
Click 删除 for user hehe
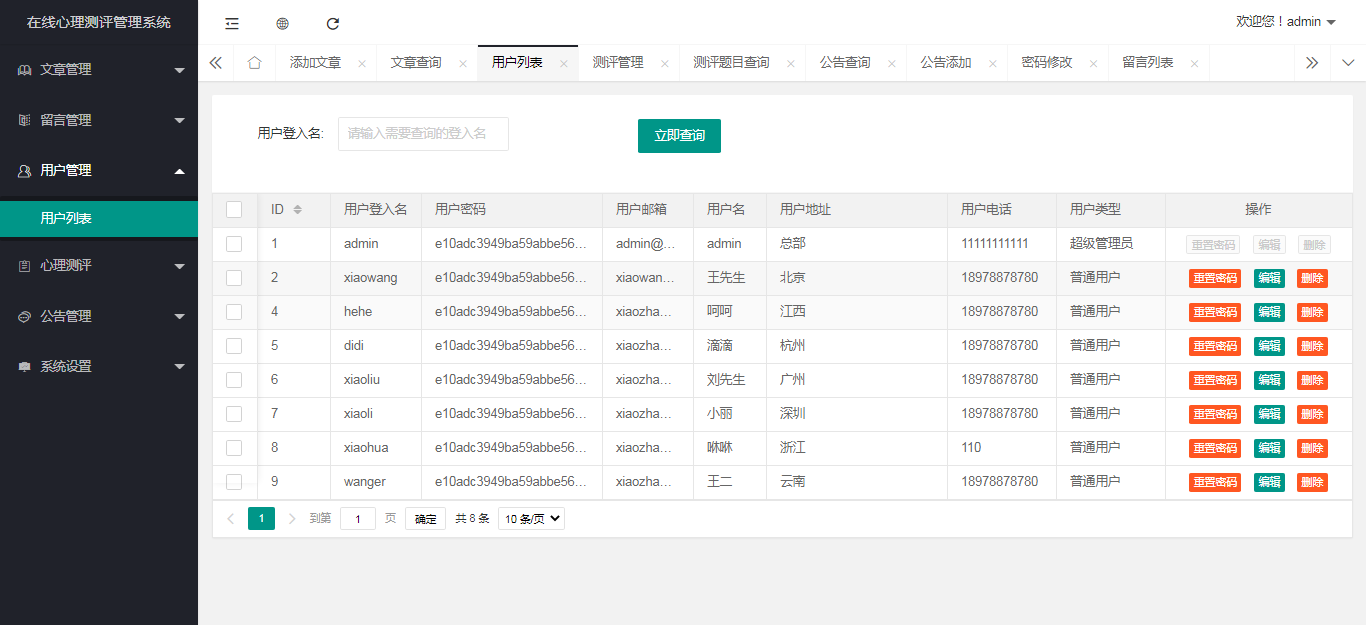coord(1312,312)
